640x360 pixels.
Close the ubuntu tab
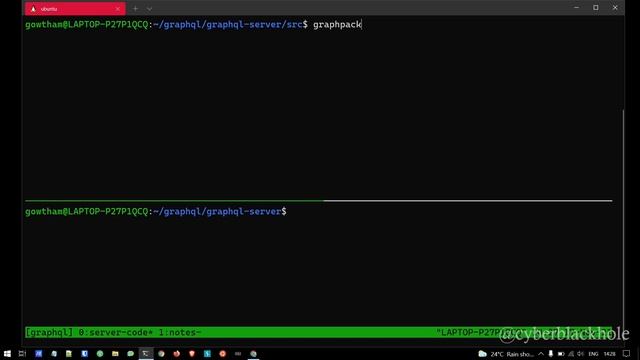pyautogui.click(x=118, y=9)
